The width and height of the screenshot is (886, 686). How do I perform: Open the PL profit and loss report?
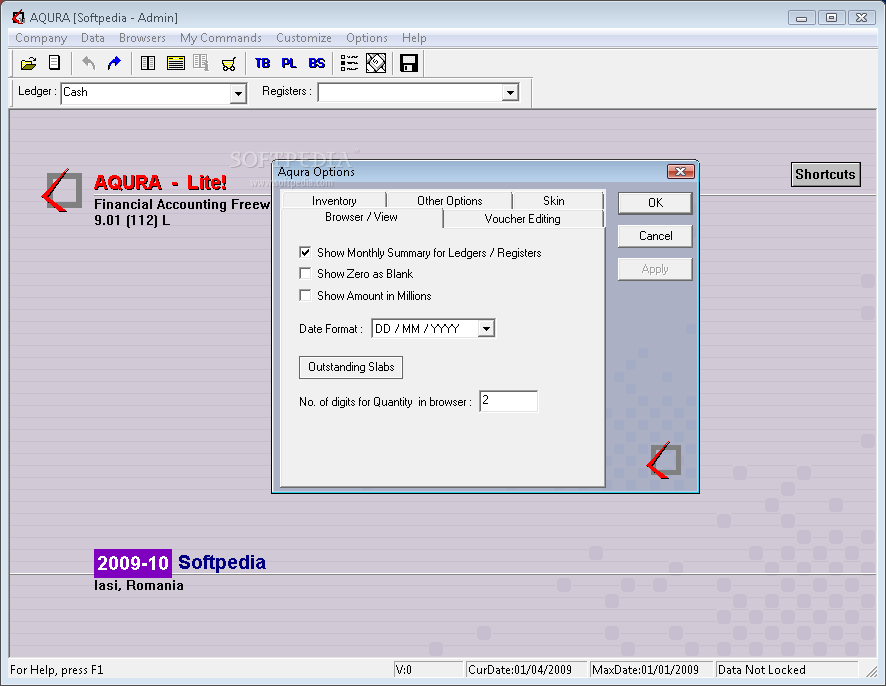point(289,63)
